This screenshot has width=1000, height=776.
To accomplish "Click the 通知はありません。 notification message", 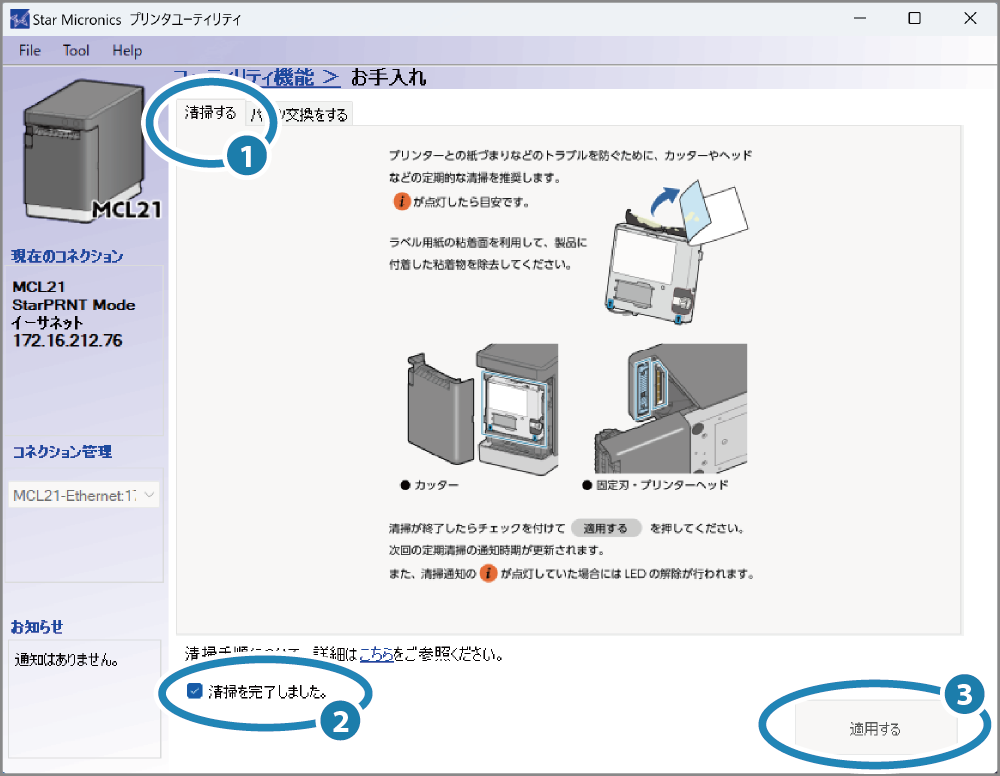I will pyautogui.click(x=66, y=660).
